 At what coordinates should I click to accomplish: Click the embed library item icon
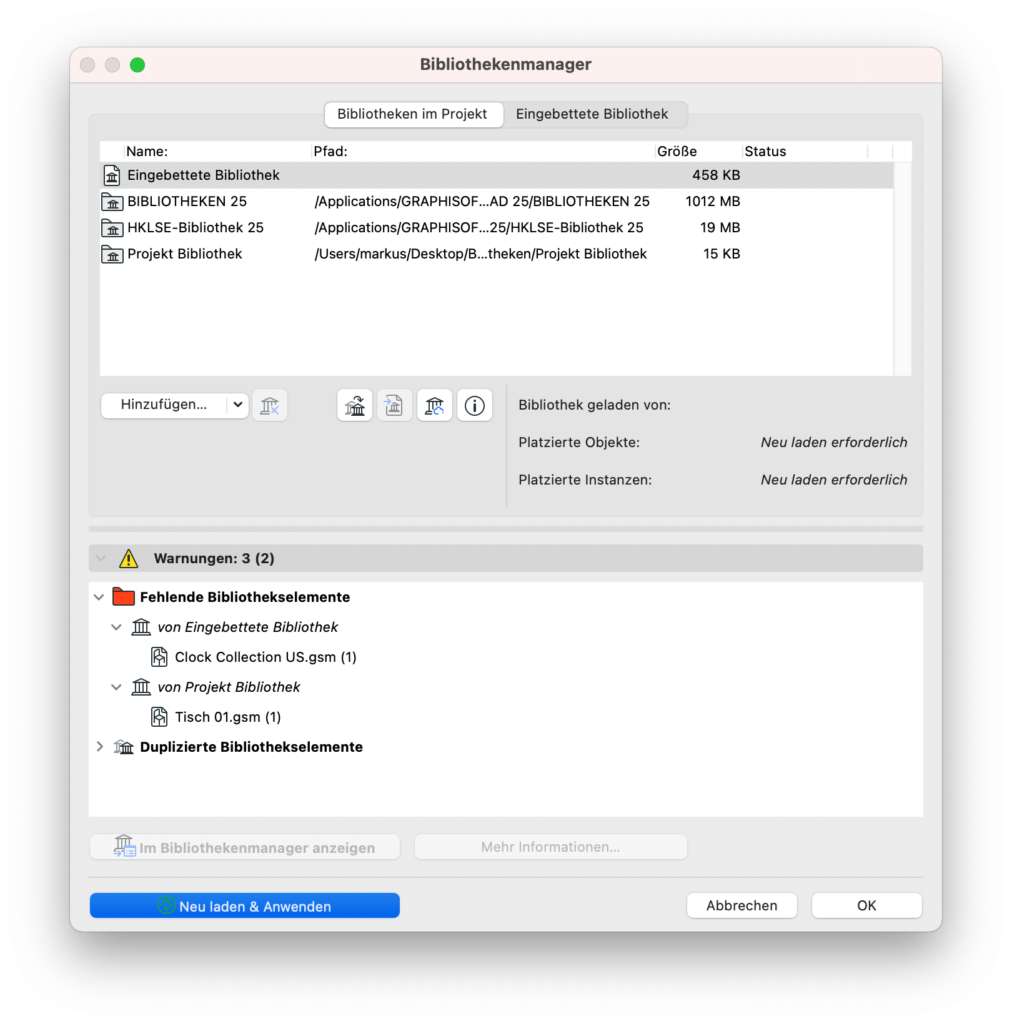pos(354,405)
